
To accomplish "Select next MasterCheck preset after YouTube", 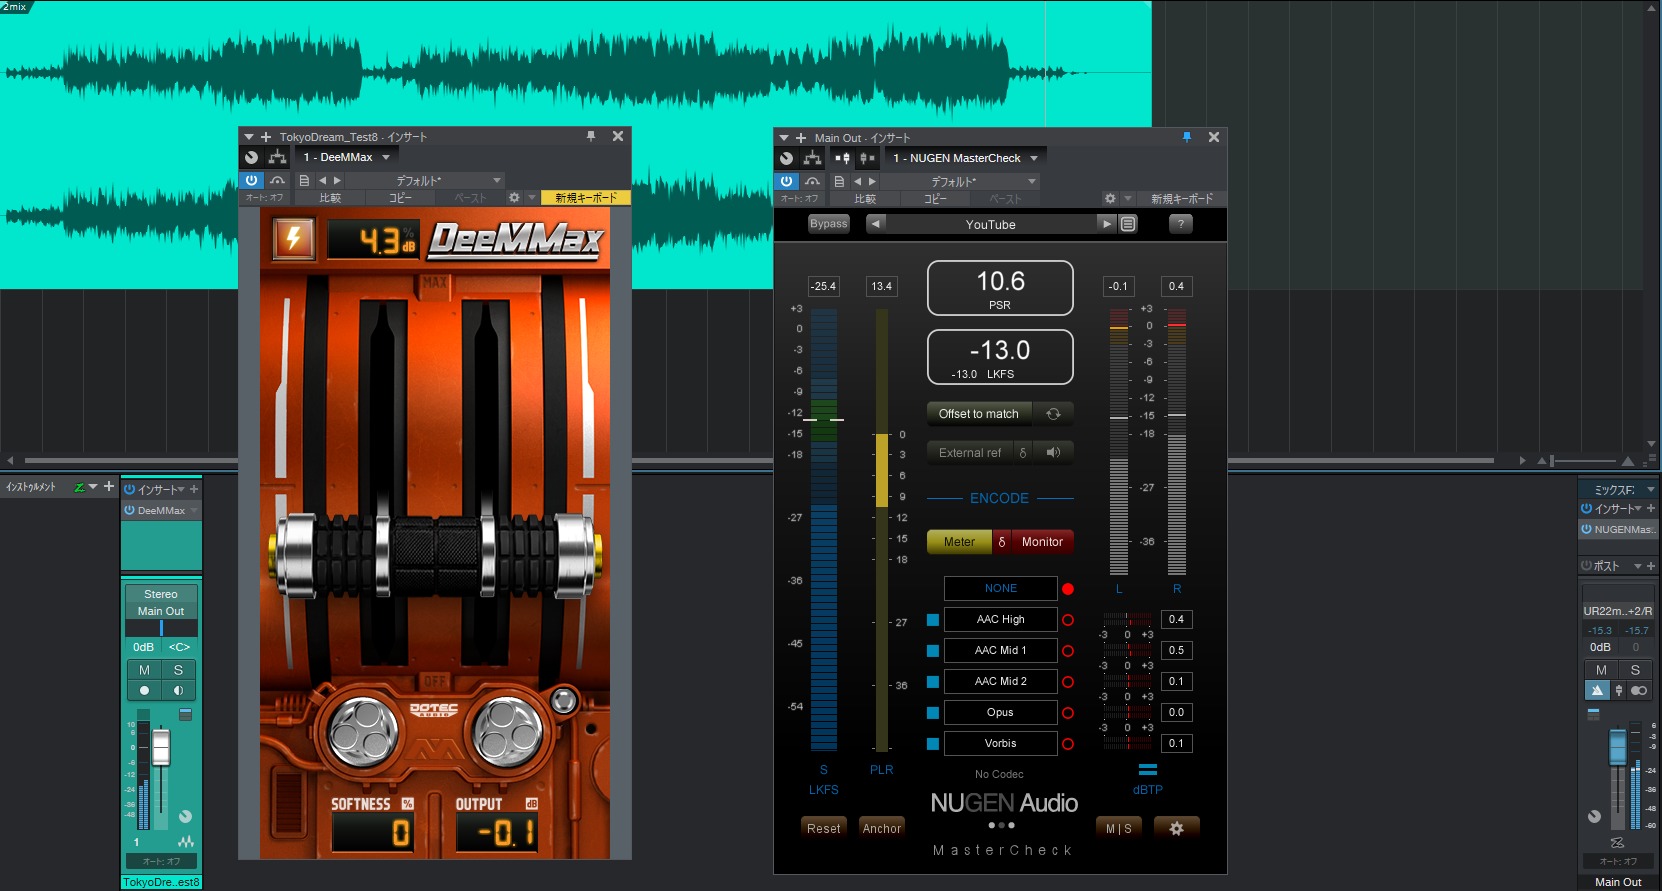I will click(x=1106, y=224).
